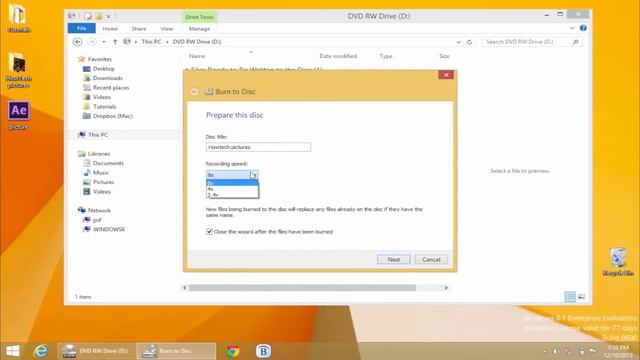Select Tutorials folder in the sidebar
Image resolution: width=640 pixels, height=360 pixels.
pos(104,106)
